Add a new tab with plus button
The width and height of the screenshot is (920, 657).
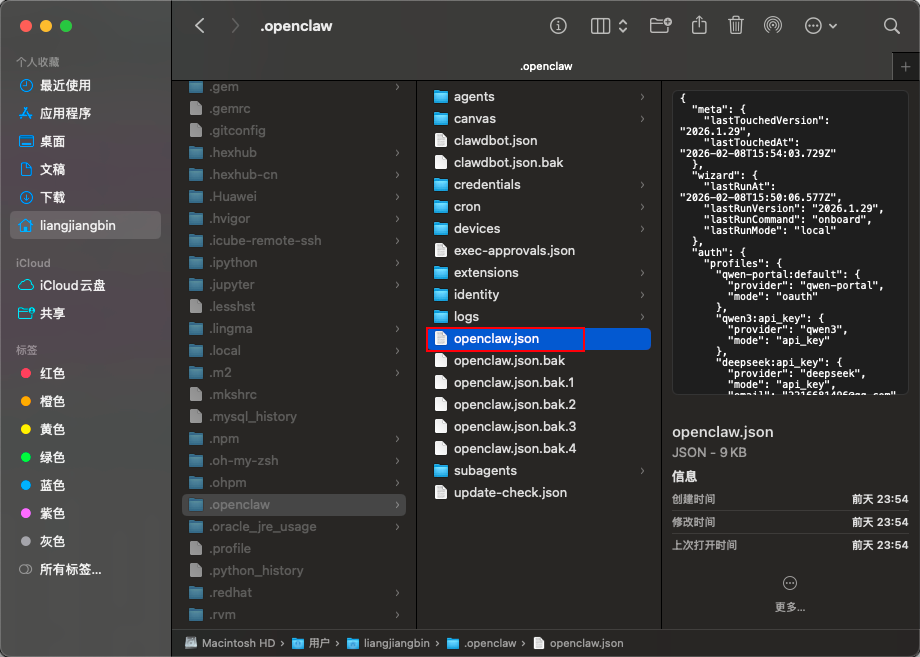coord(905,67)
